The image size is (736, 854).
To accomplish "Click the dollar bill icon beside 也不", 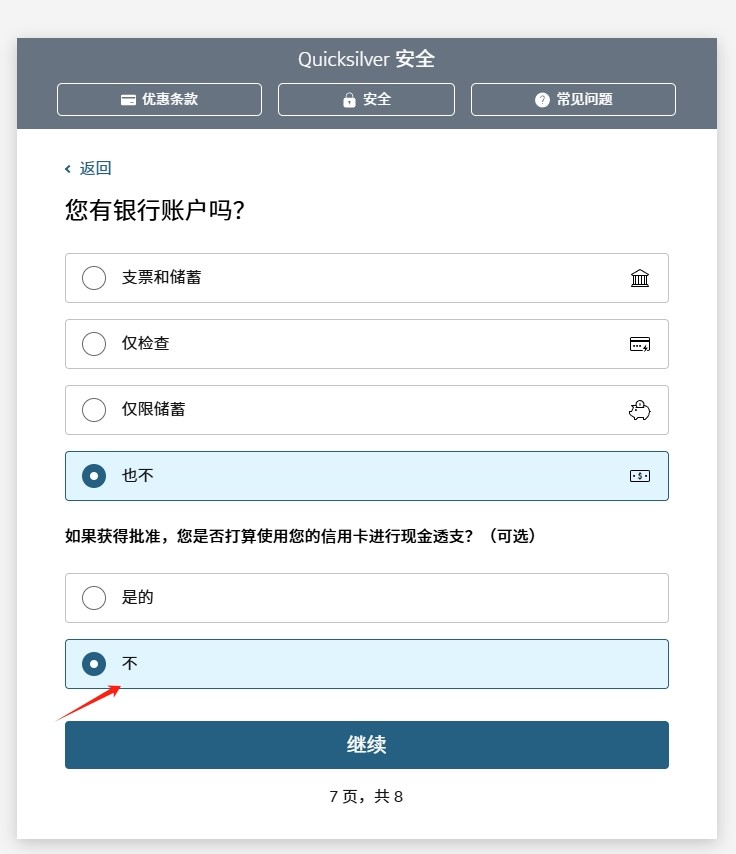I will click(640, 476).
